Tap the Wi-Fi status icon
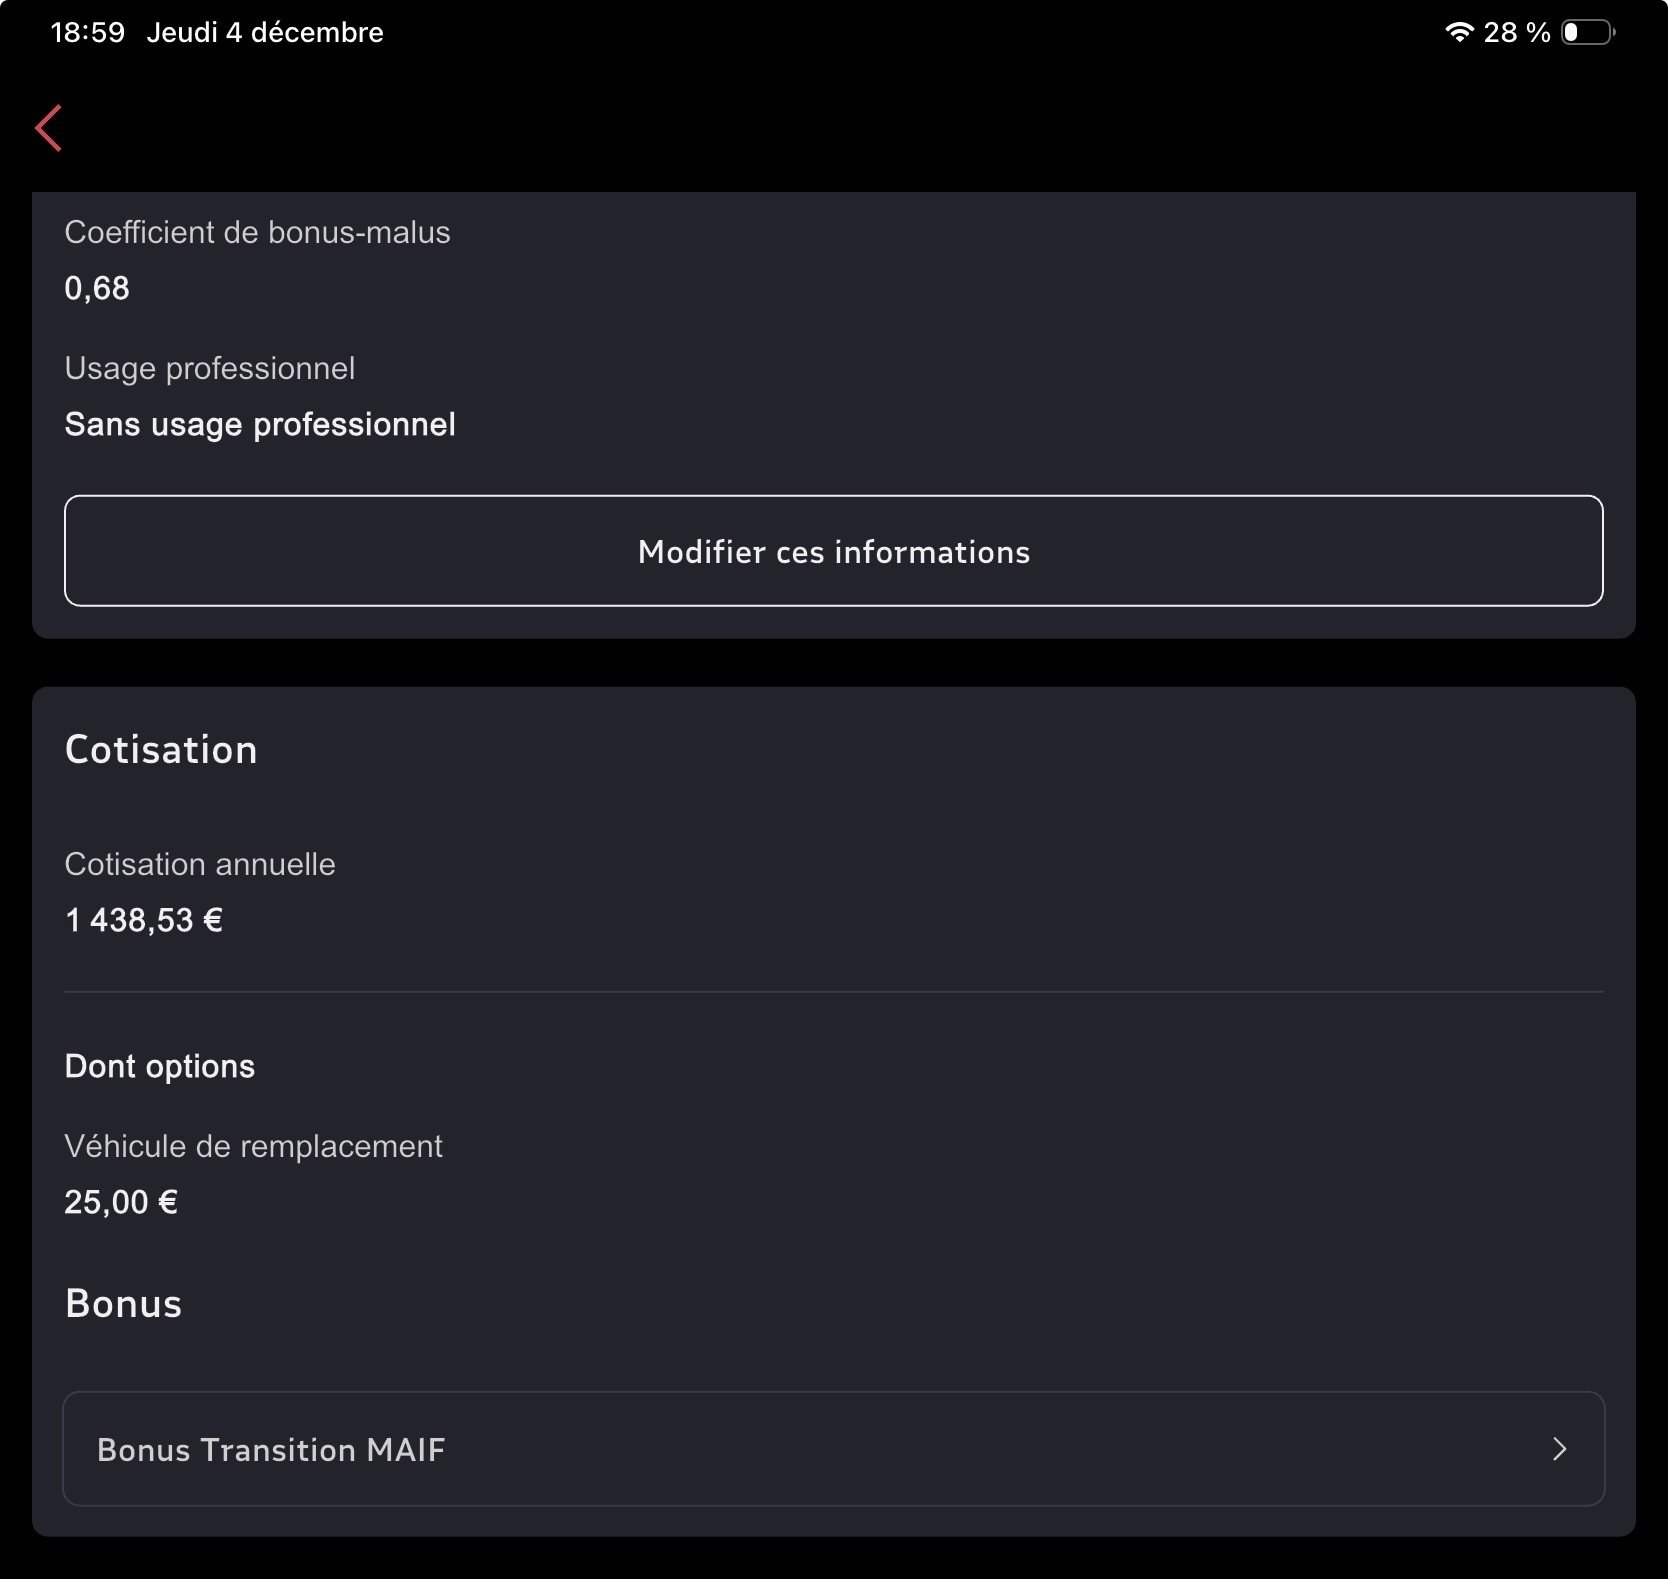Image resolution: width=1668 pixels, height=1579 pixels. (x=1459, y=32)
